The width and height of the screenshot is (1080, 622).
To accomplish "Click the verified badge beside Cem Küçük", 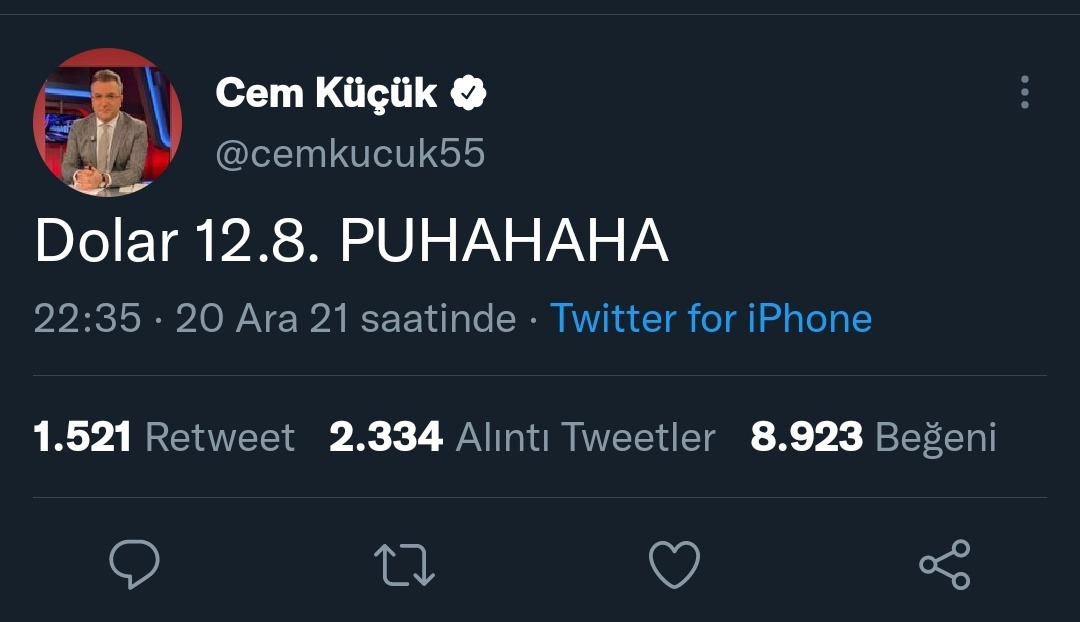I will [468, 94].
